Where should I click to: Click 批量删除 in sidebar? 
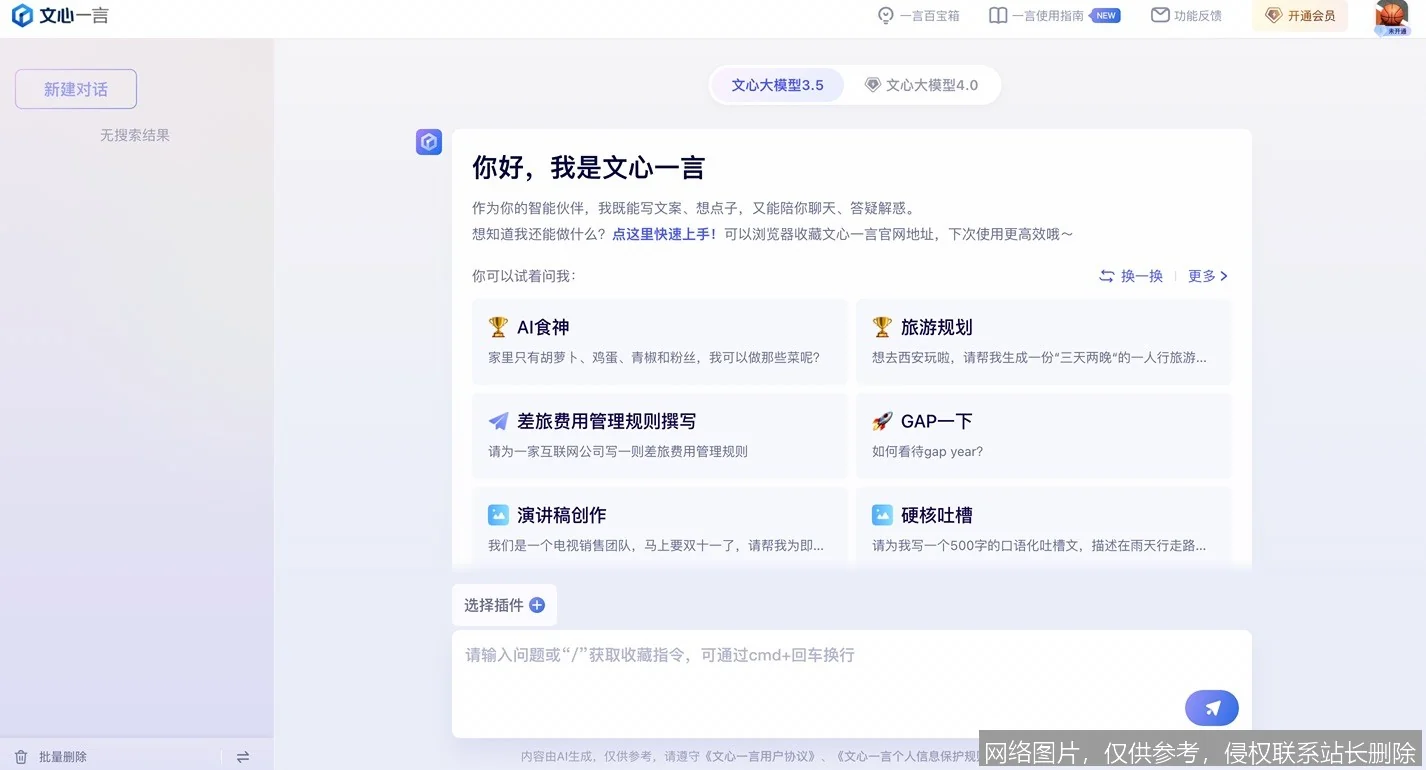[51, 757]
